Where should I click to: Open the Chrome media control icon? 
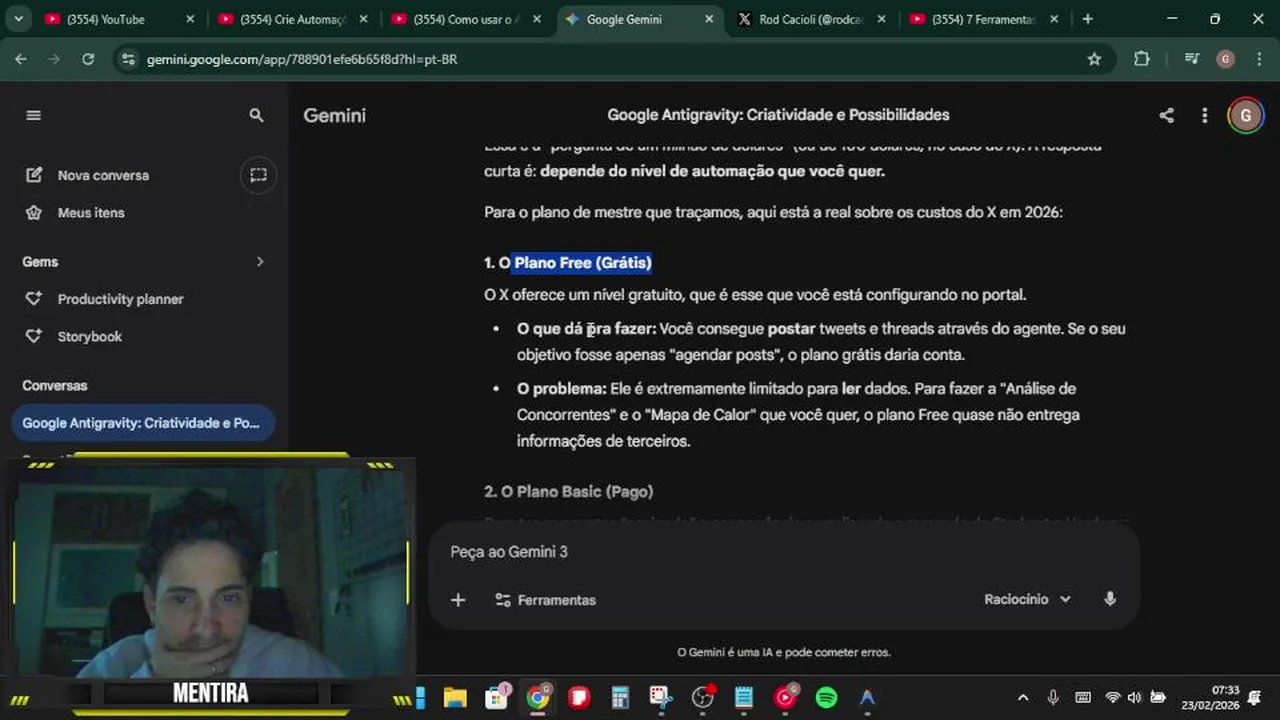click(x=1191, y=59)
